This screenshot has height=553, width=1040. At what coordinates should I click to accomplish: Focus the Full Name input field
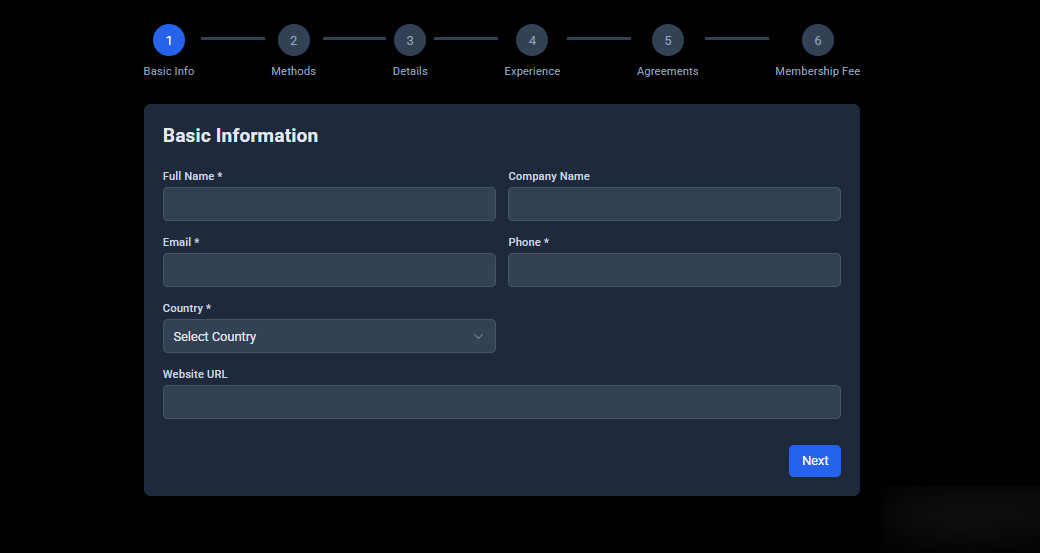(x=329, y=204)
